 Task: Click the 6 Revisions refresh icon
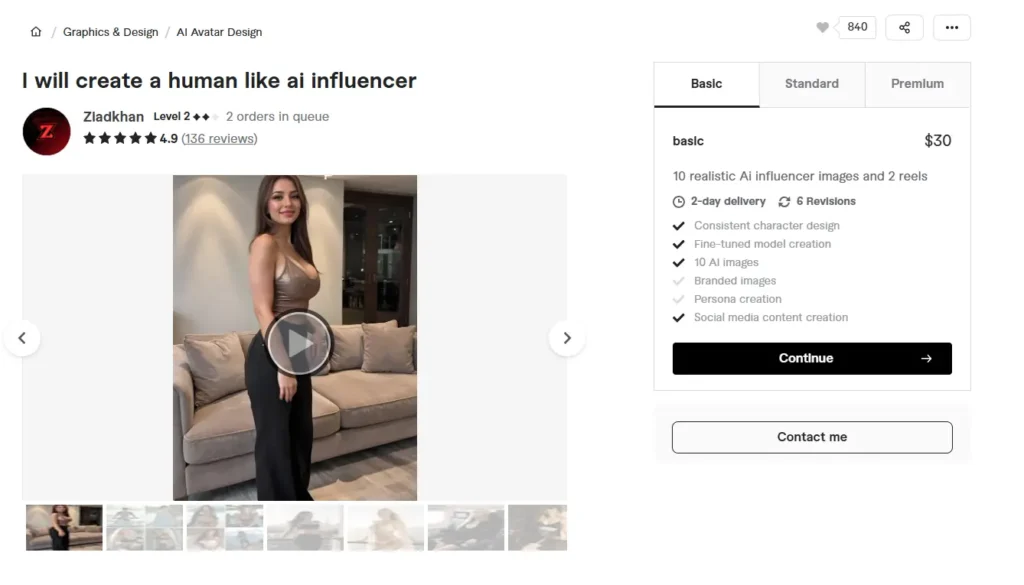(784, 202)
